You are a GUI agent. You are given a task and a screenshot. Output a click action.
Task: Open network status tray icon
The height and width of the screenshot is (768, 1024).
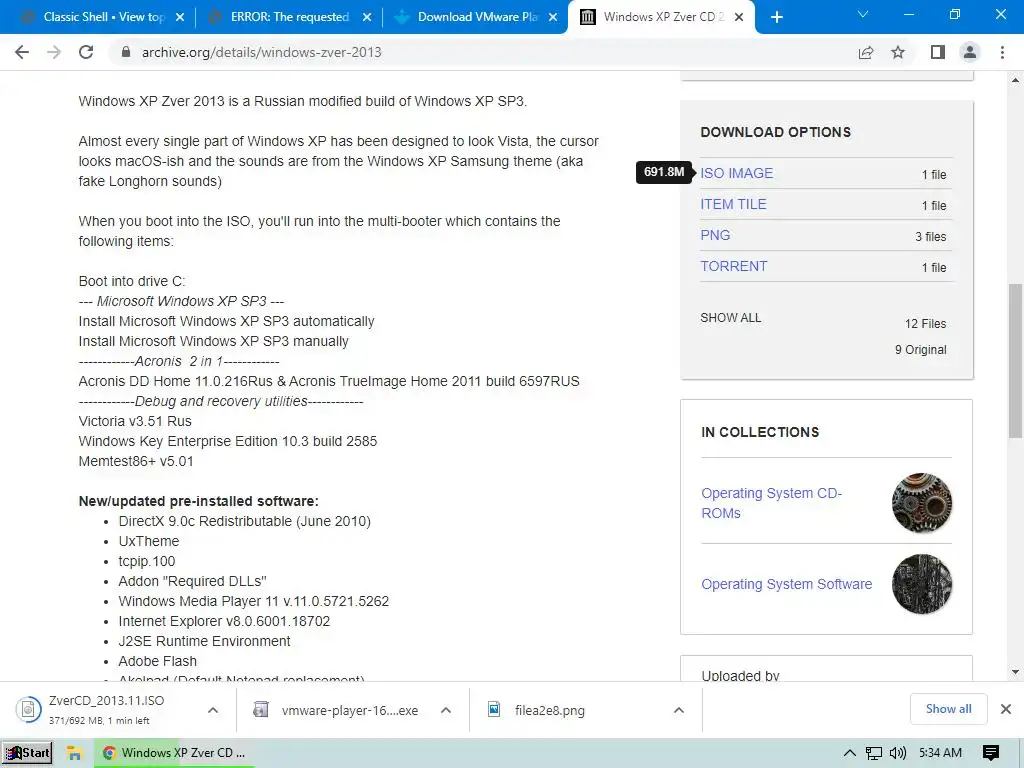point(873,753)
